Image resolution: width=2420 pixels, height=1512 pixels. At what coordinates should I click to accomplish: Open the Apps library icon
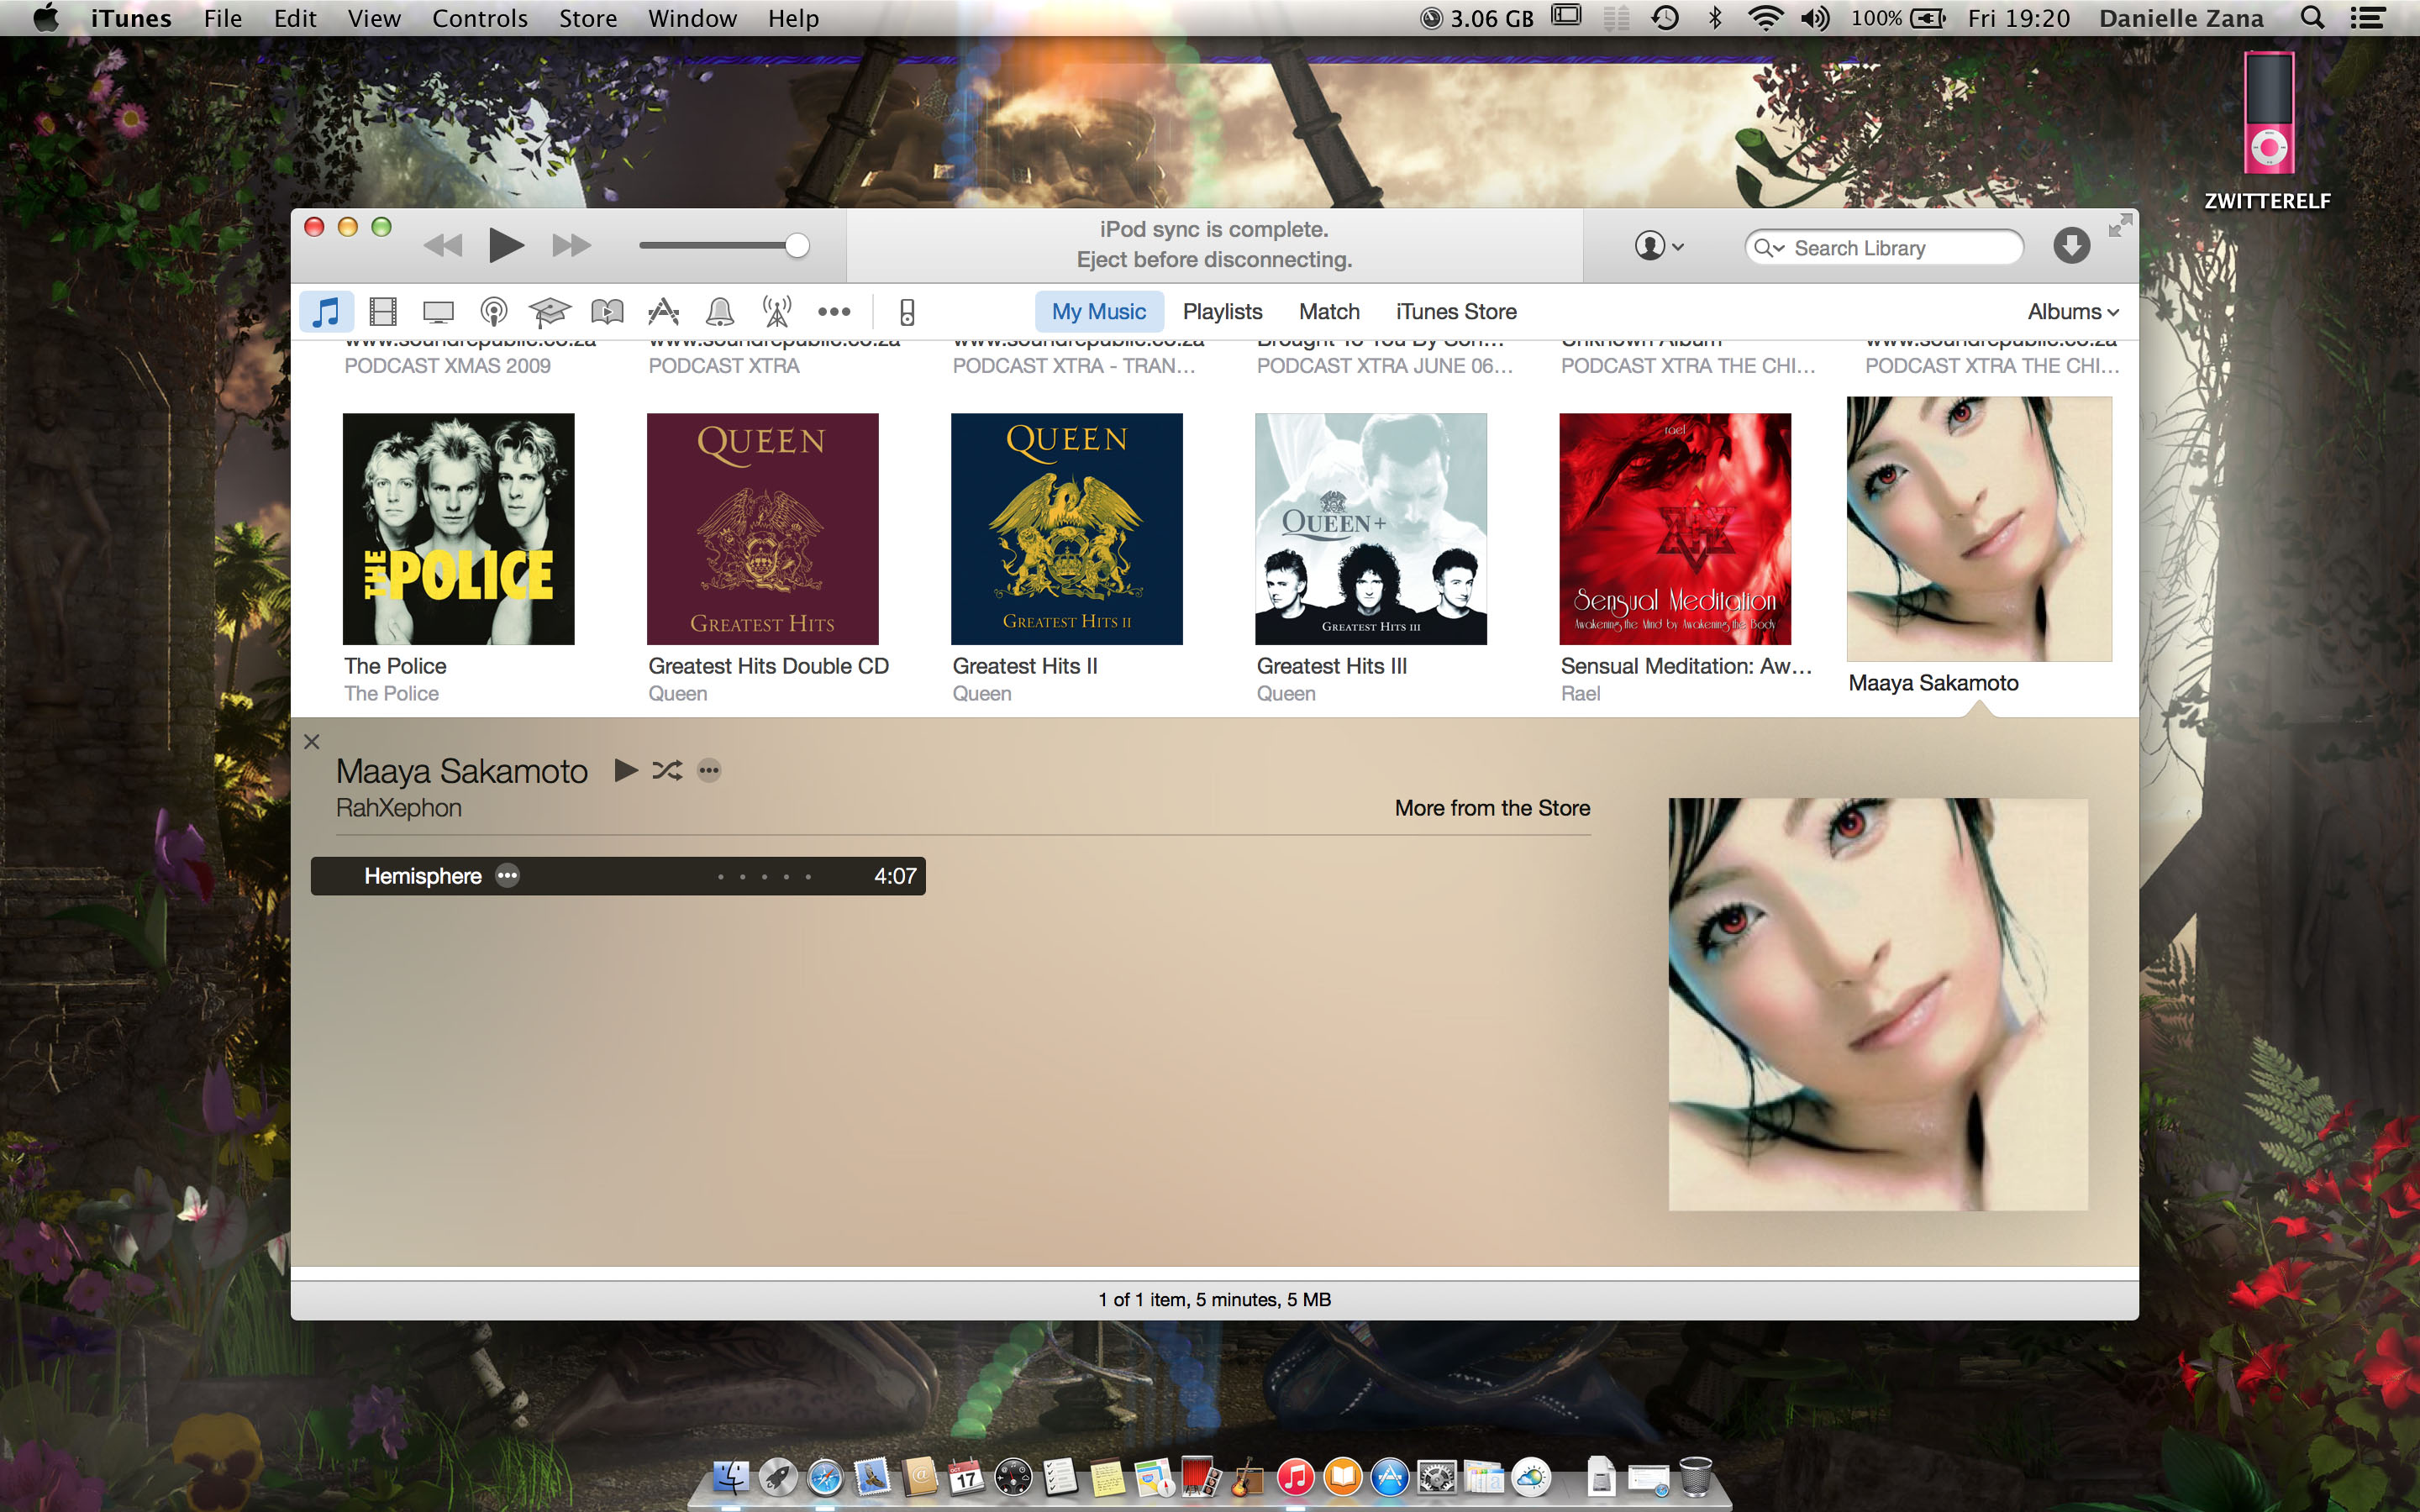click(x=663, y=312)
